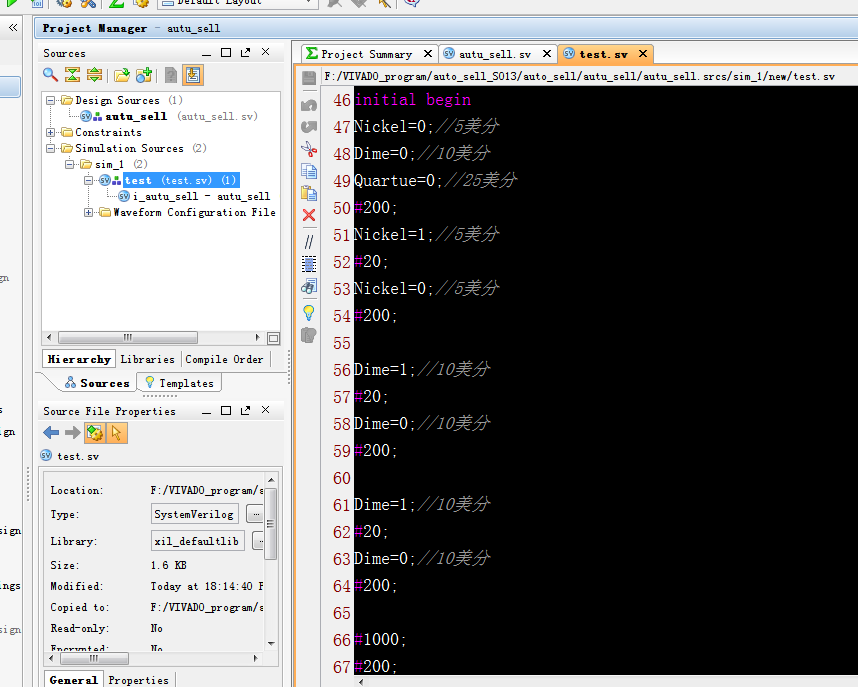Screen dimensions: 858x687
Task: Collapse the left panel with double chevron
Action: click(13, 27)
